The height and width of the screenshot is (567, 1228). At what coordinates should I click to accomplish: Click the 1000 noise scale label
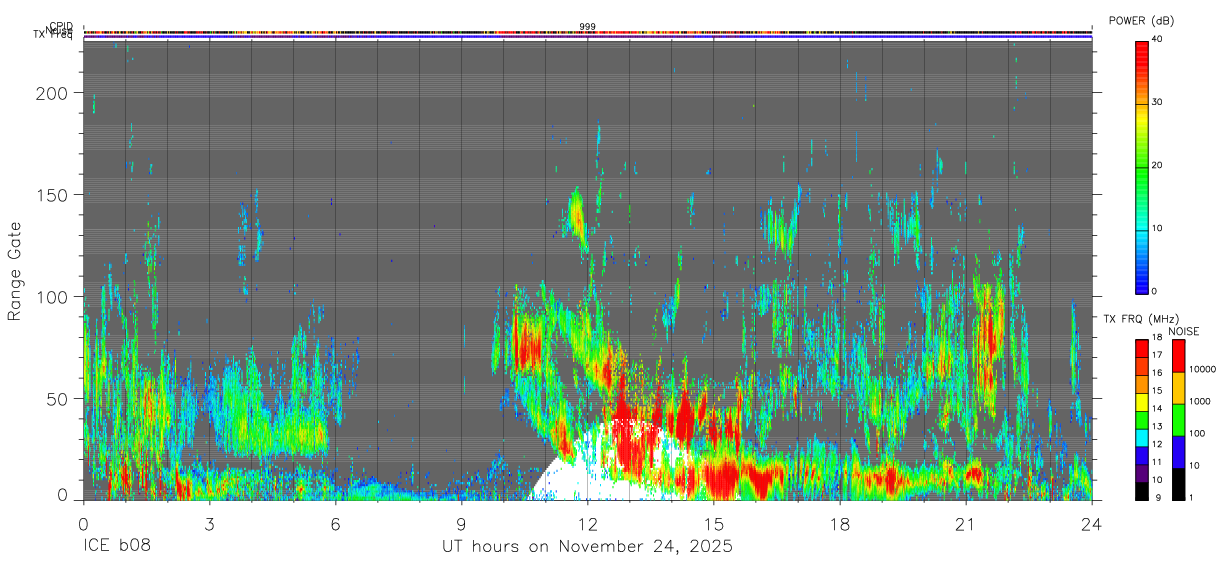[1199, 401]
